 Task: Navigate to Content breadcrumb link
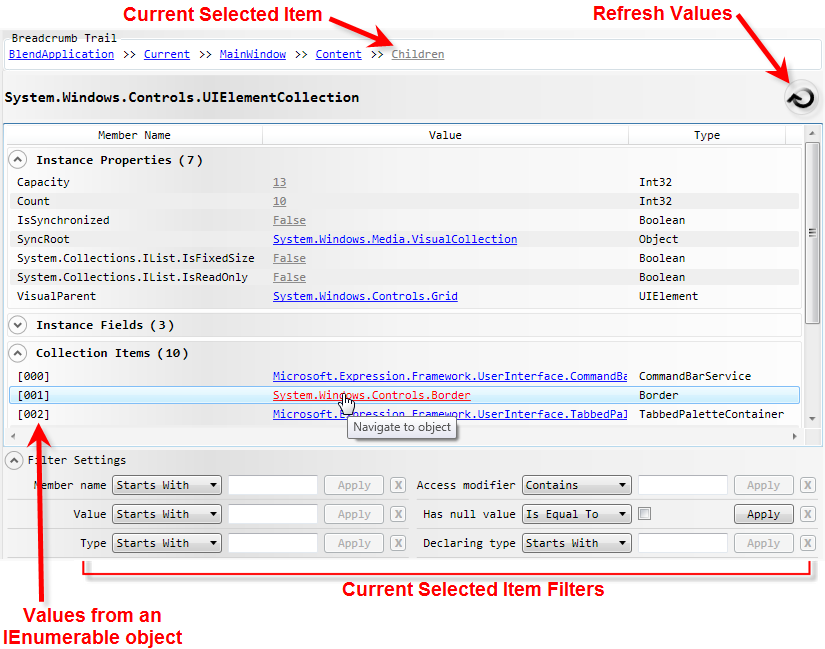coord(338,54)
